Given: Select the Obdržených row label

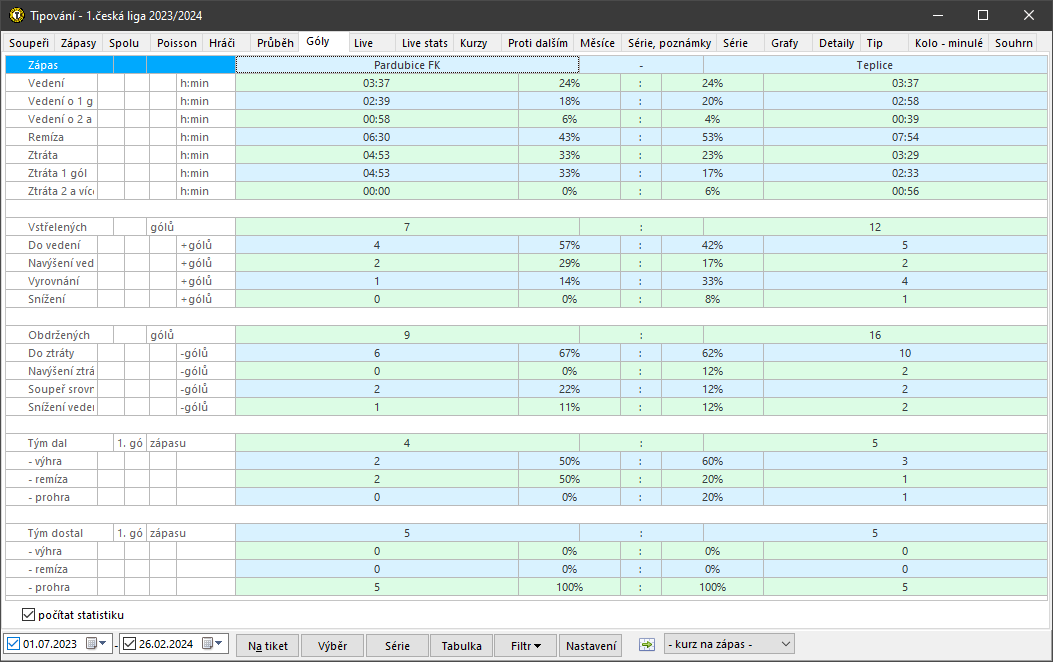Looking at the screenshot, I should (x=58, y=335).
